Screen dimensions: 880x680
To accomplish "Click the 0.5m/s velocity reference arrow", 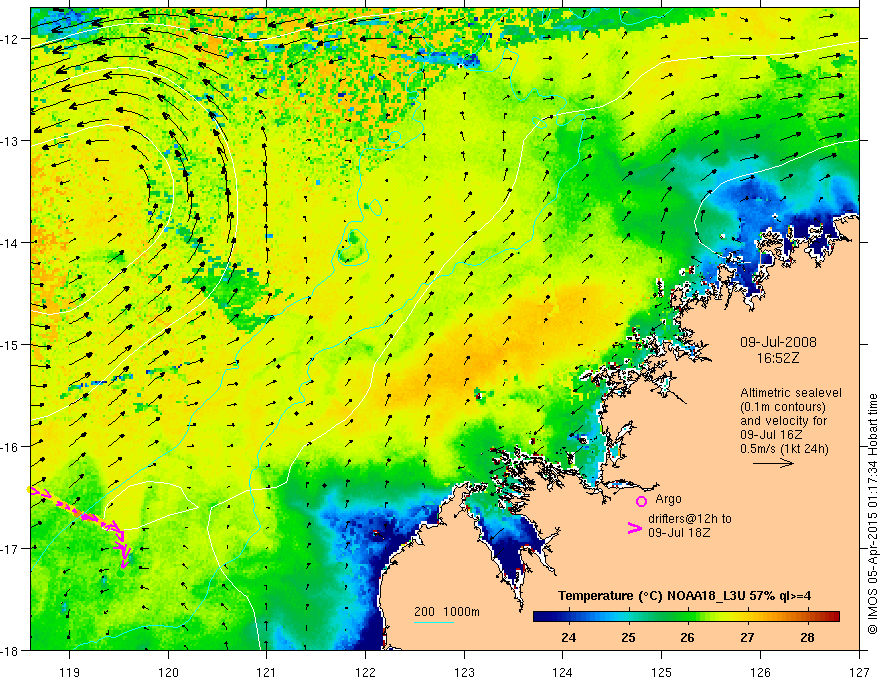I will click(773, 463).
